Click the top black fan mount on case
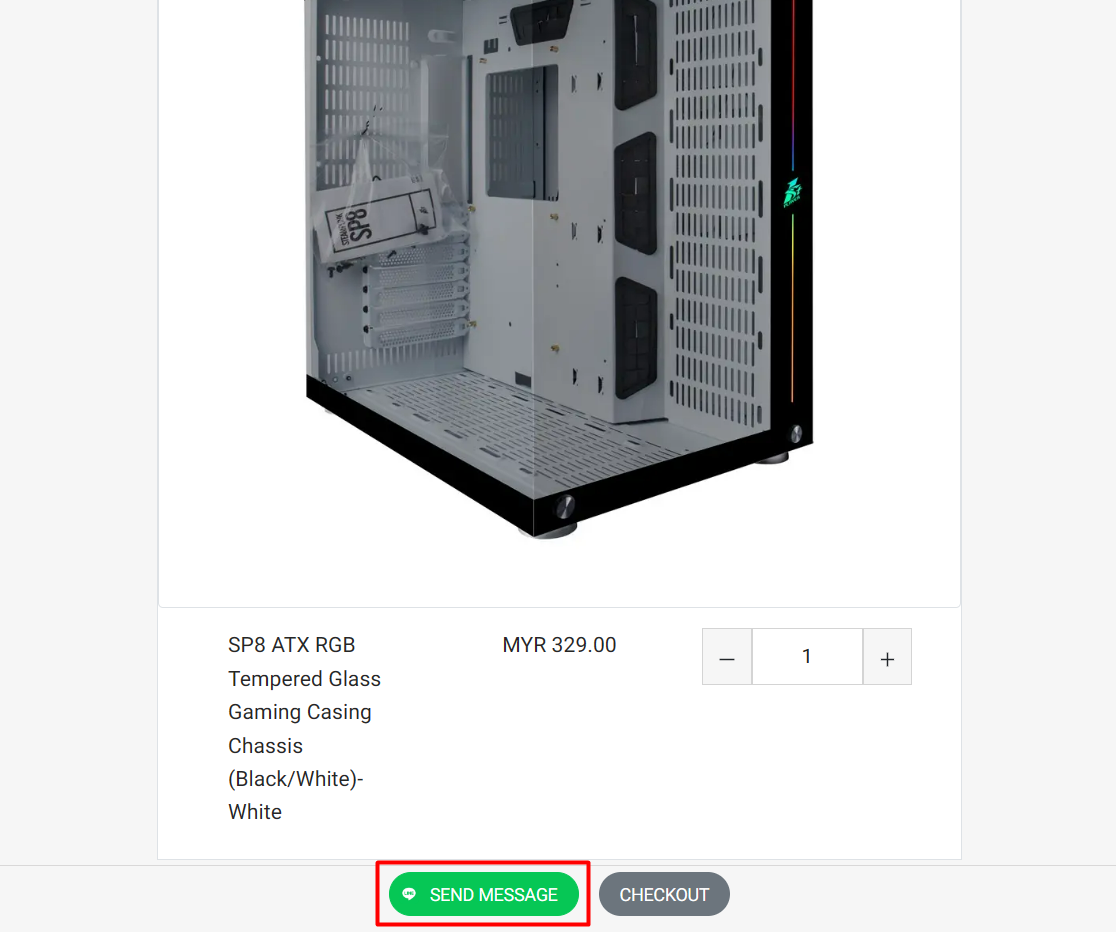 (635, 53)
